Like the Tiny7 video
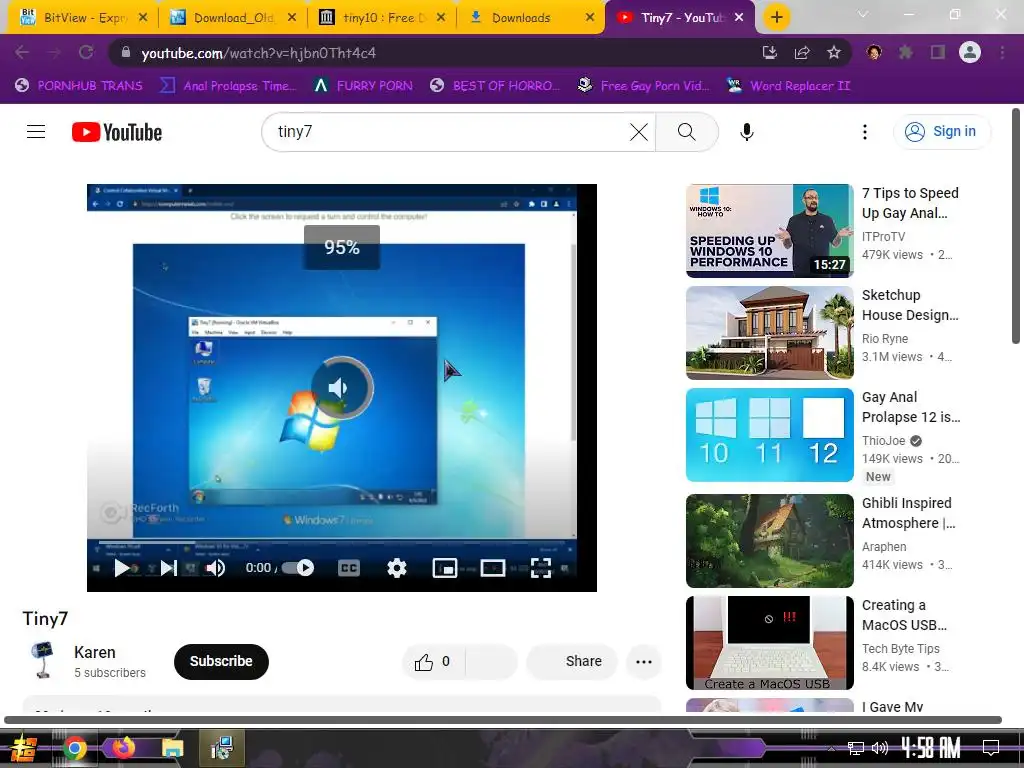Screen dimensions: 1024x768 click(433, 662)
